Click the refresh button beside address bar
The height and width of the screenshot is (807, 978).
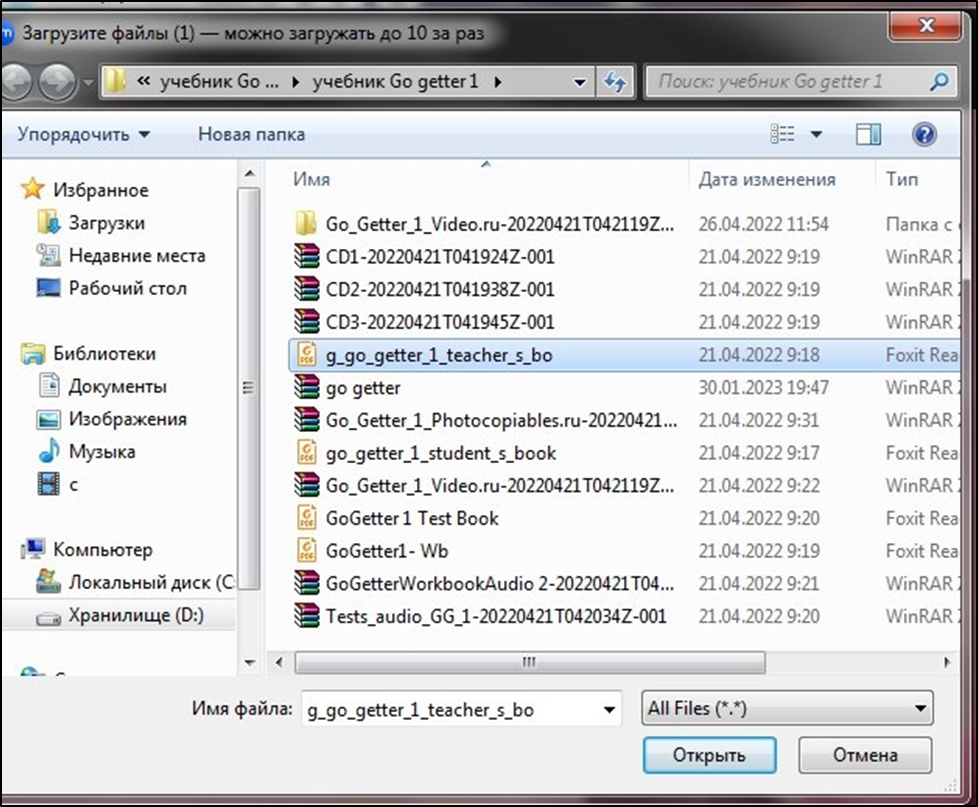(x=615, y=82)
